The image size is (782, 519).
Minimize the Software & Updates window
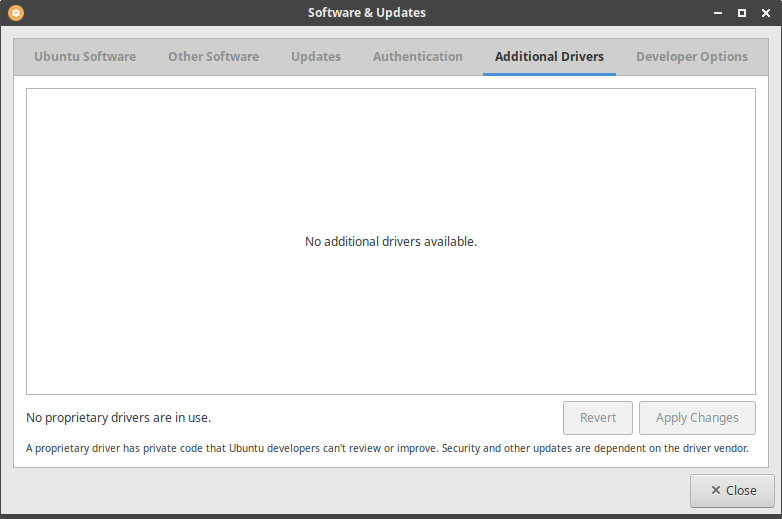point(717,13)
